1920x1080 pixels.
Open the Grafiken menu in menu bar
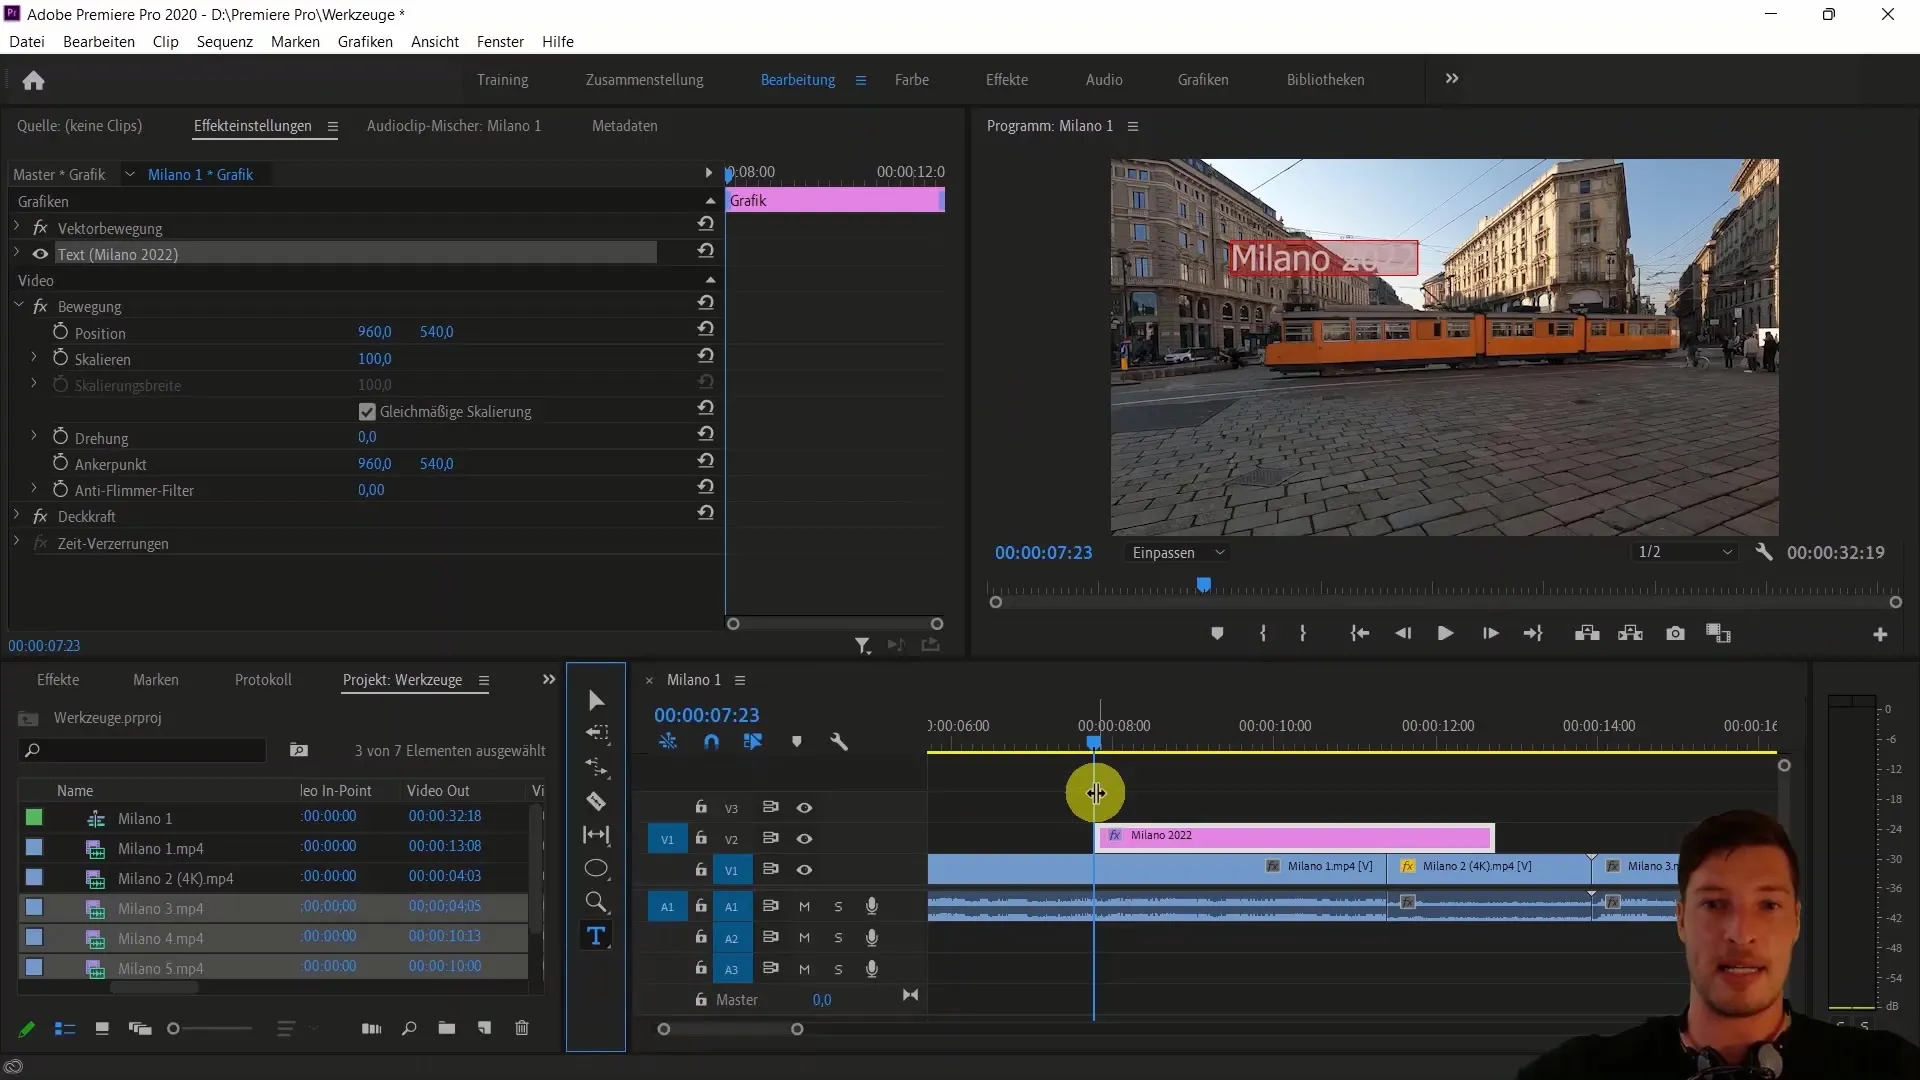point(365,41)
